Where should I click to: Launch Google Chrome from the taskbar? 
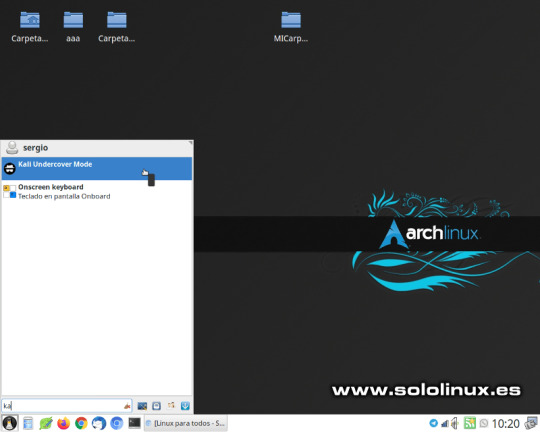coord(81,423)
